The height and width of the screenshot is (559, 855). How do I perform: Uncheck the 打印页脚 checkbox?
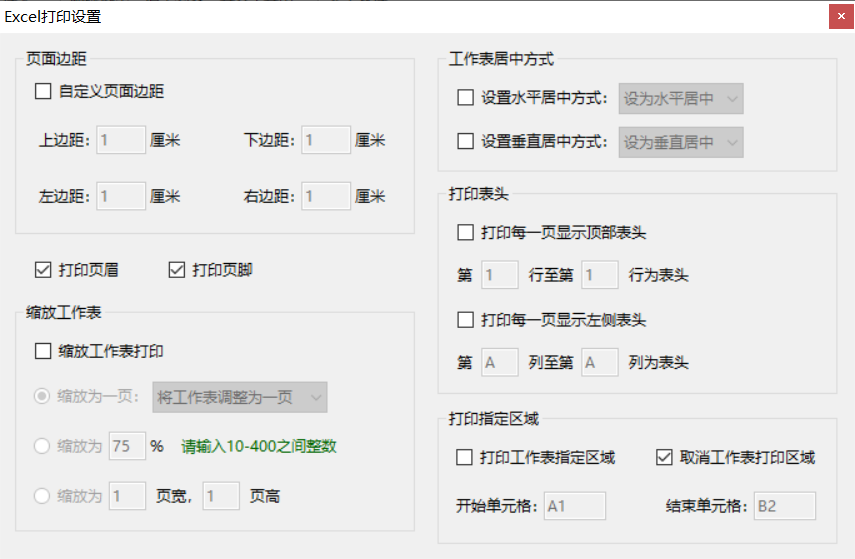click(x=177, y=270)
